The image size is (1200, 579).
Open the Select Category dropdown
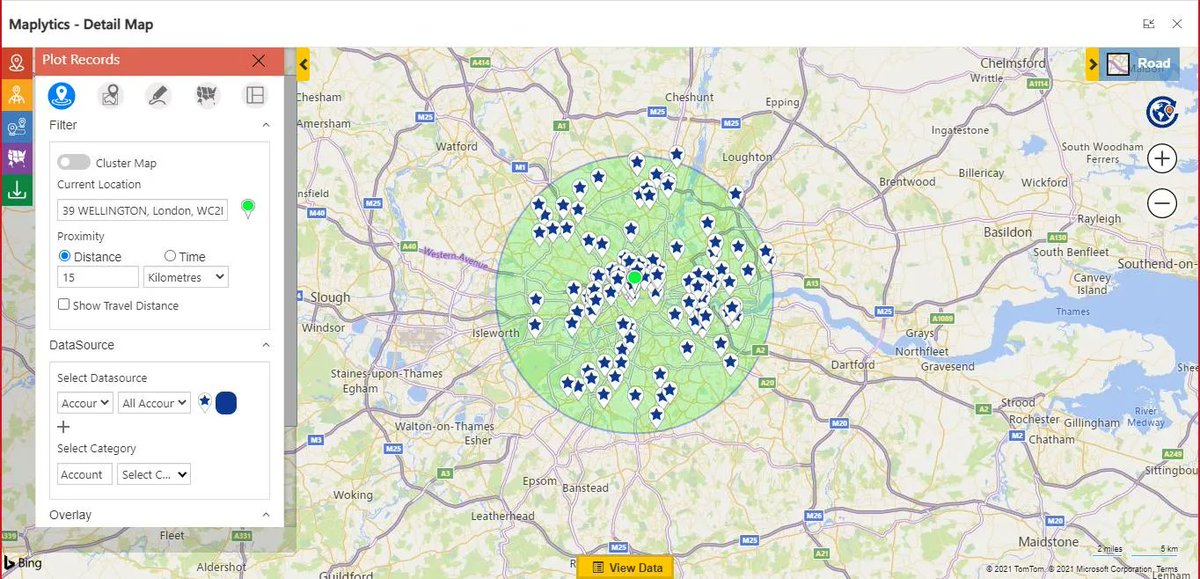(x=153, y=474)
